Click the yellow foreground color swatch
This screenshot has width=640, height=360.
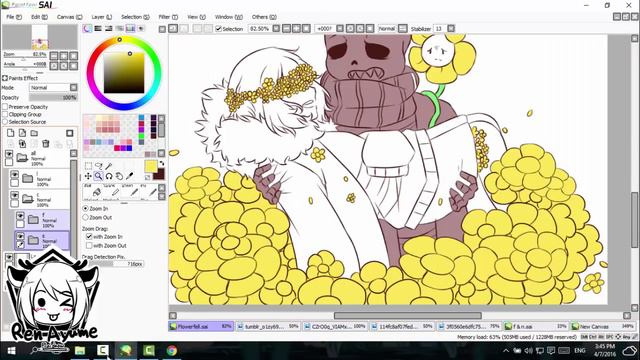pos(150,166)
